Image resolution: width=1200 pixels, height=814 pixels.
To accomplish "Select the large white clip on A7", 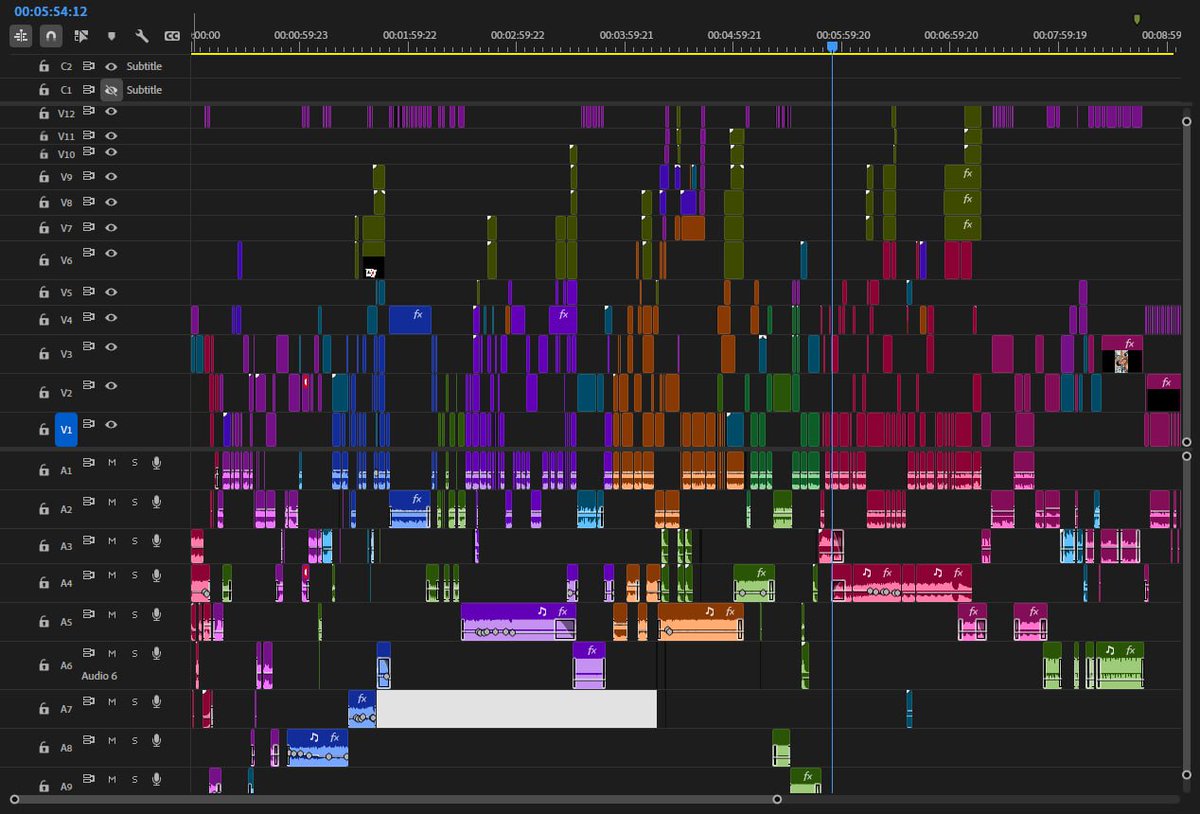I will coord(516,709).
